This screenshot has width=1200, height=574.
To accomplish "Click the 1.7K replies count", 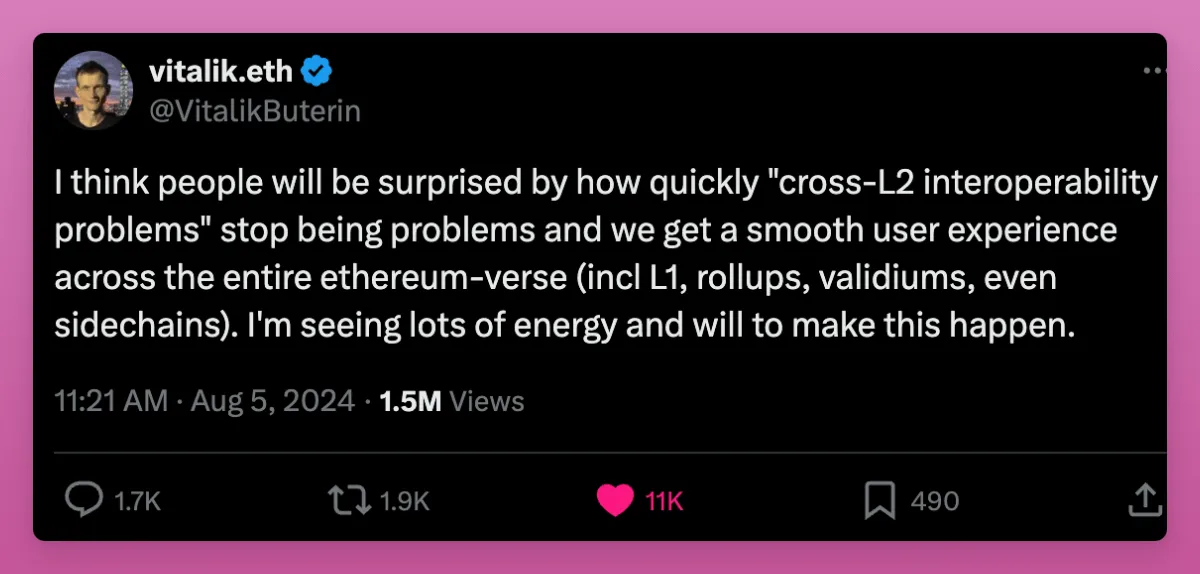I will tap(138, 501).
